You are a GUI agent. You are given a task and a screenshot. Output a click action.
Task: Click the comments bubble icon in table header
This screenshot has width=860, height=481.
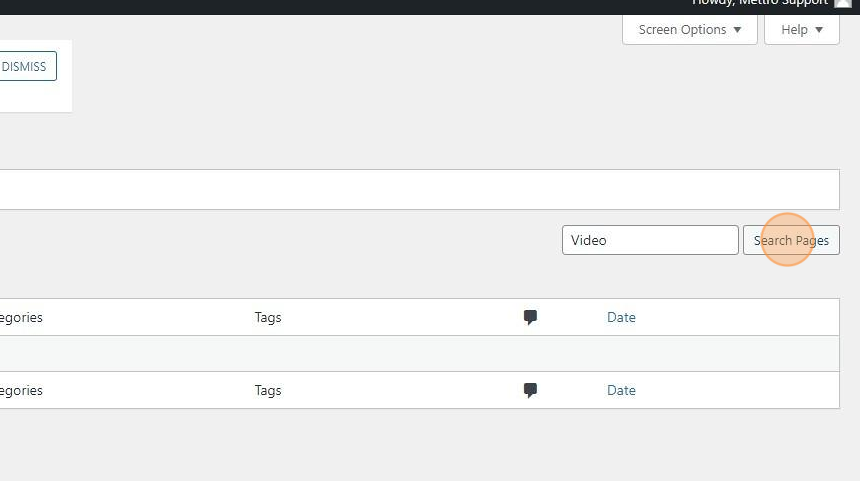pyautogui.click(x=530, y=317)
